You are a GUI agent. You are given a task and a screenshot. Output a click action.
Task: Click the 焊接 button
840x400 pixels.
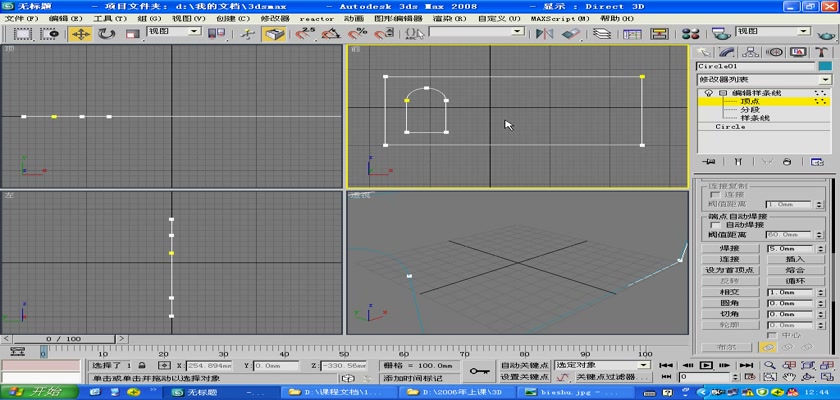(730, 248)
